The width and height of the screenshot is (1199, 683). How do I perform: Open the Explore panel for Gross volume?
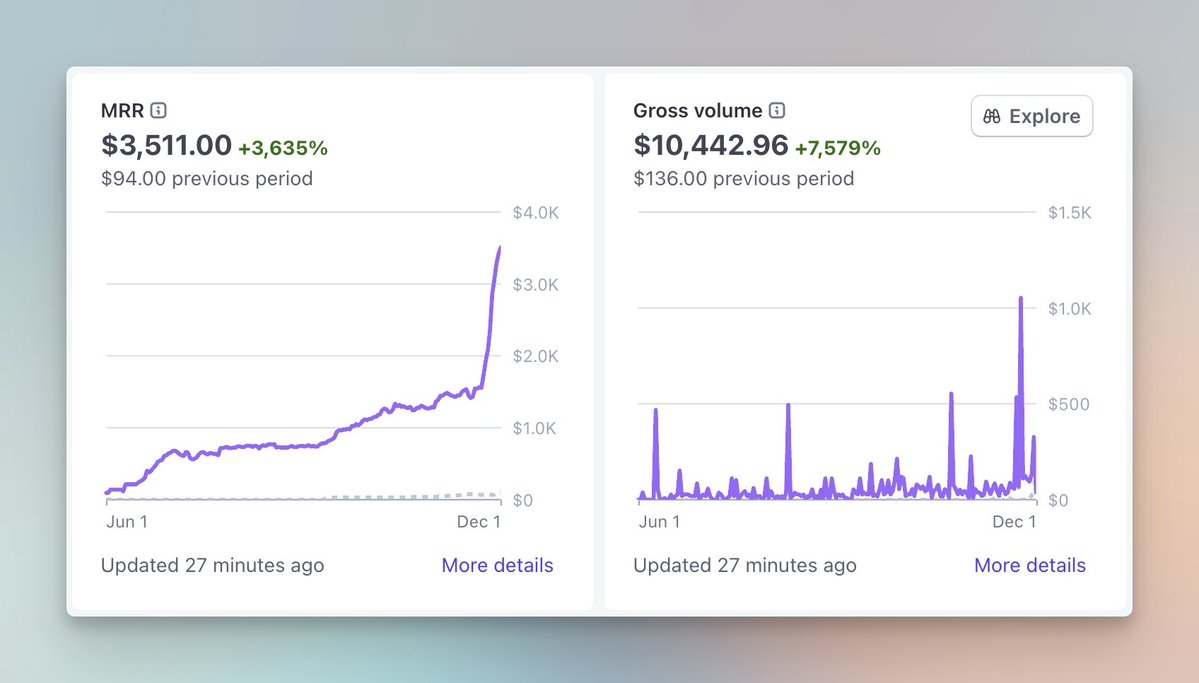pos(1031,116)
